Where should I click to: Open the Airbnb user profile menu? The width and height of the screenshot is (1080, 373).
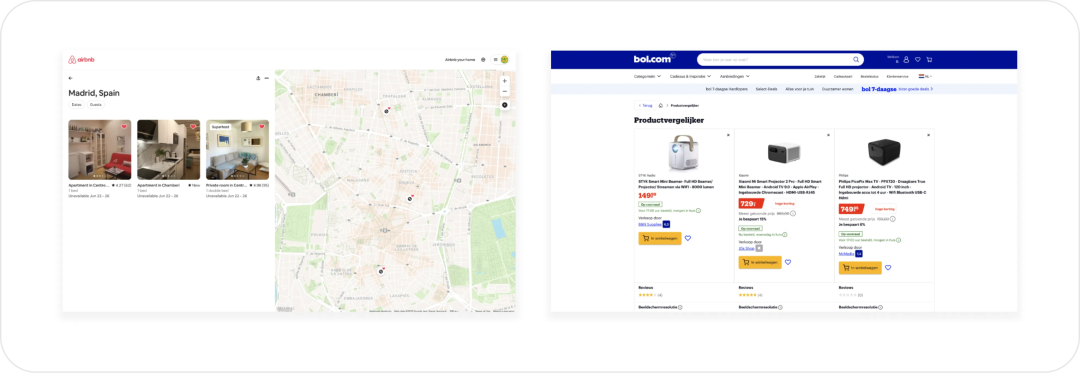(501, 60)
